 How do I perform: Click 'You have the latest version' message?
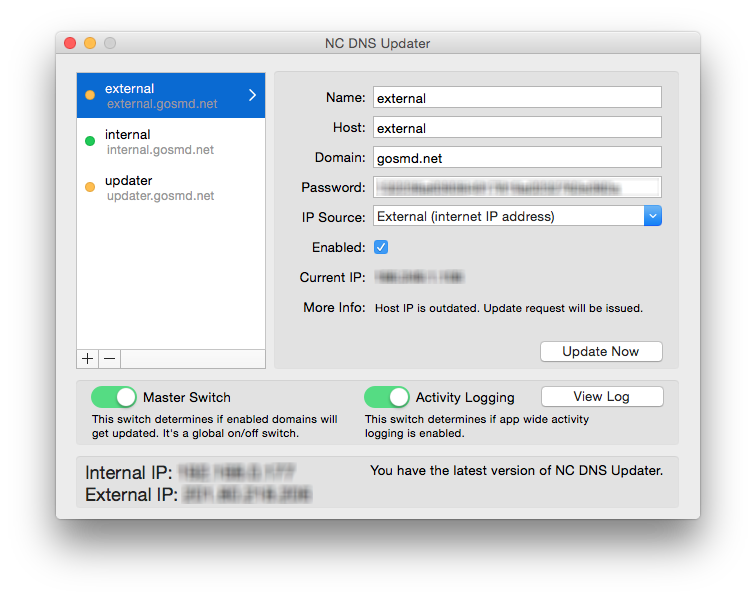pos(516,471)
